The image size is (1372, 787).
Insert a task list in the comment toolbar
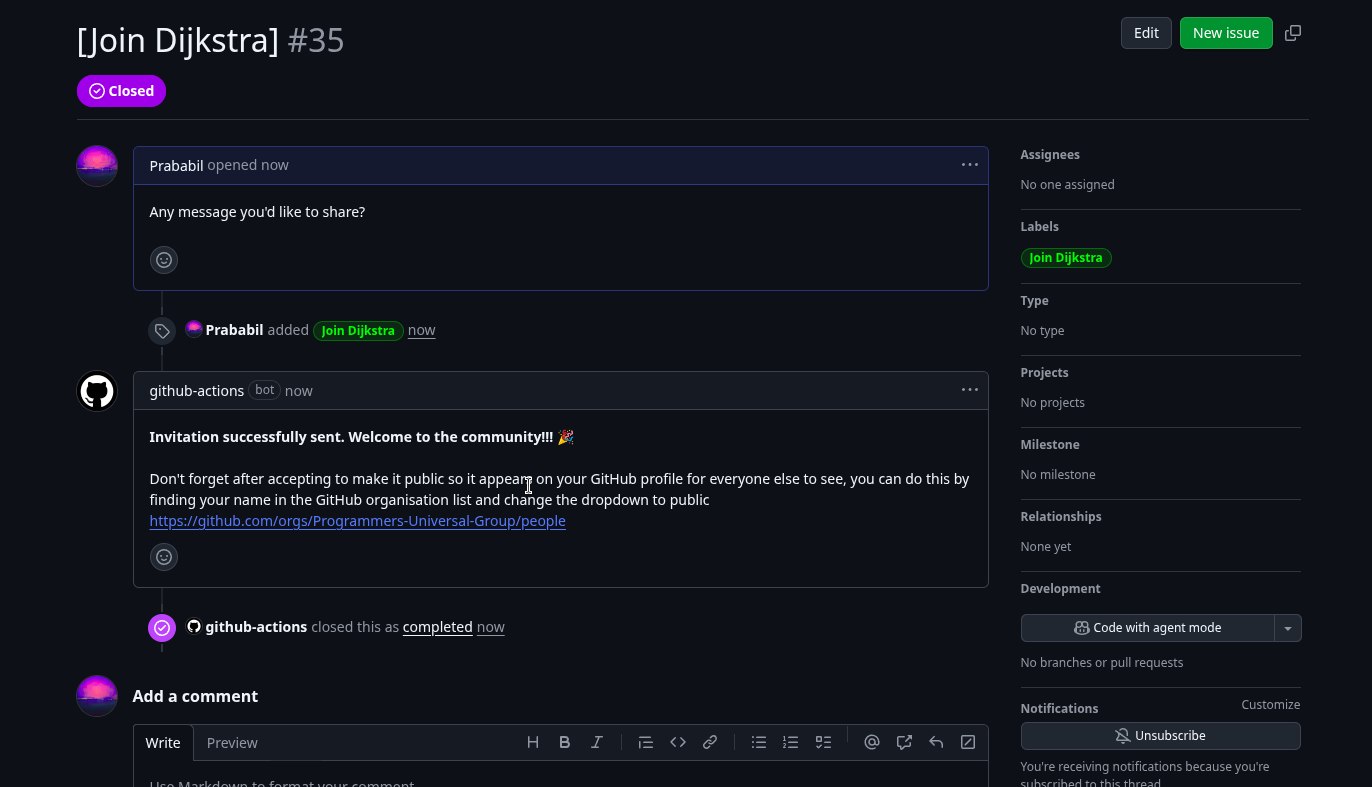click(823, 742)
